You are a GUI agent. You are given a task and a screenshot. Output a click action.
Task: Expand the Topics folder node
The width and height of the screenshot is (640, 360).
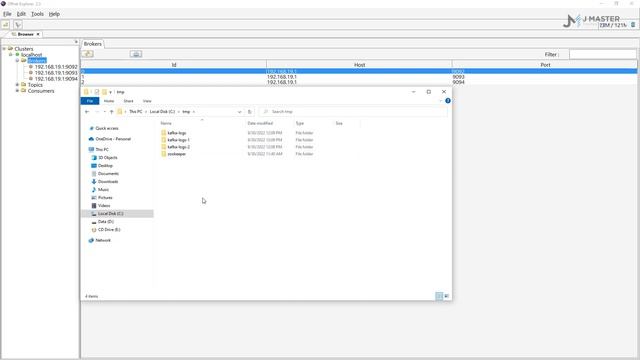18,85
